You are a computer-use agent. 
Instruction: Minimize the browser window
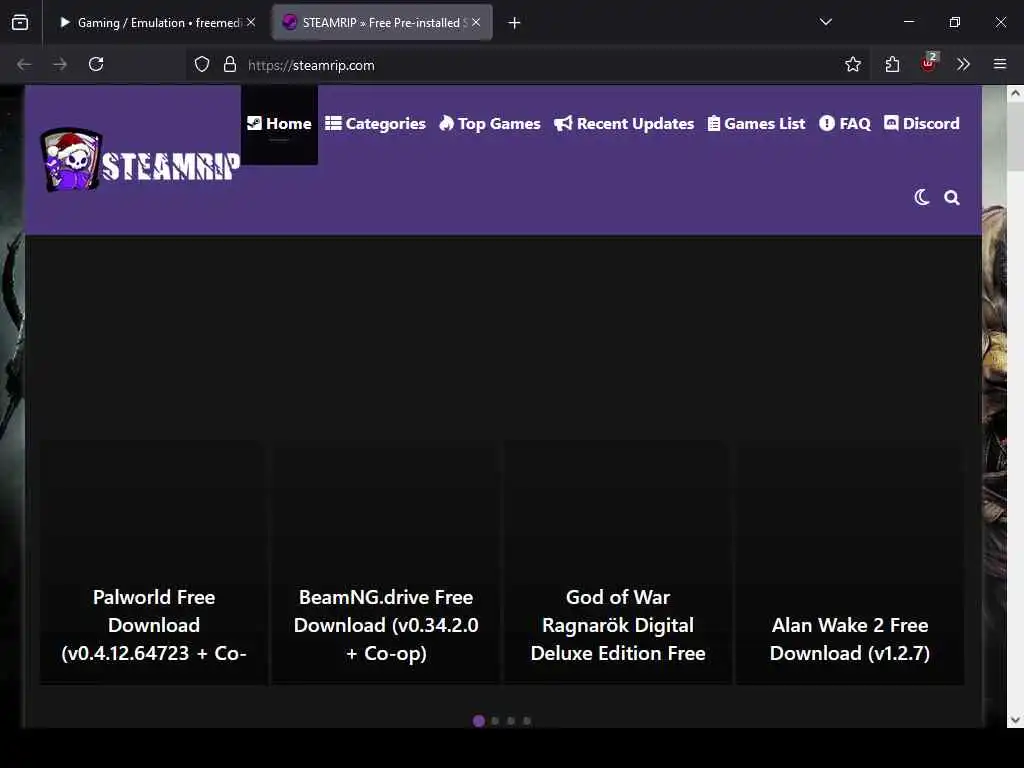[908, 22]
